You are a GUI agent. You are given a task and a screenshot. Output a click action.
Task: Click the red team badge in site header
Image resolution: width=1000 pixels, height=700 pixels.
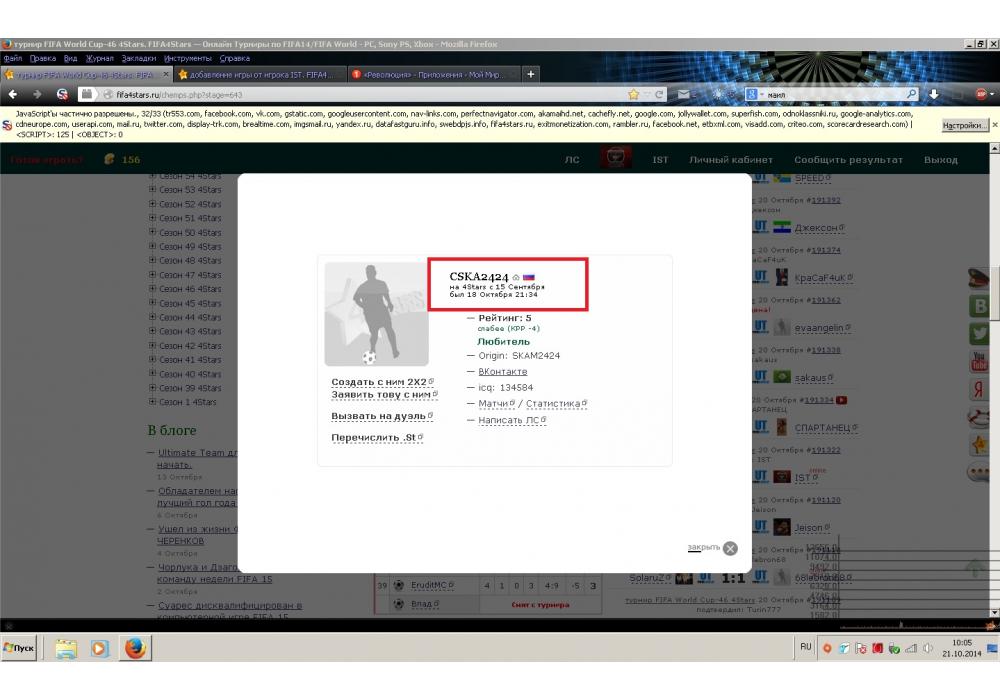point(615,157)
